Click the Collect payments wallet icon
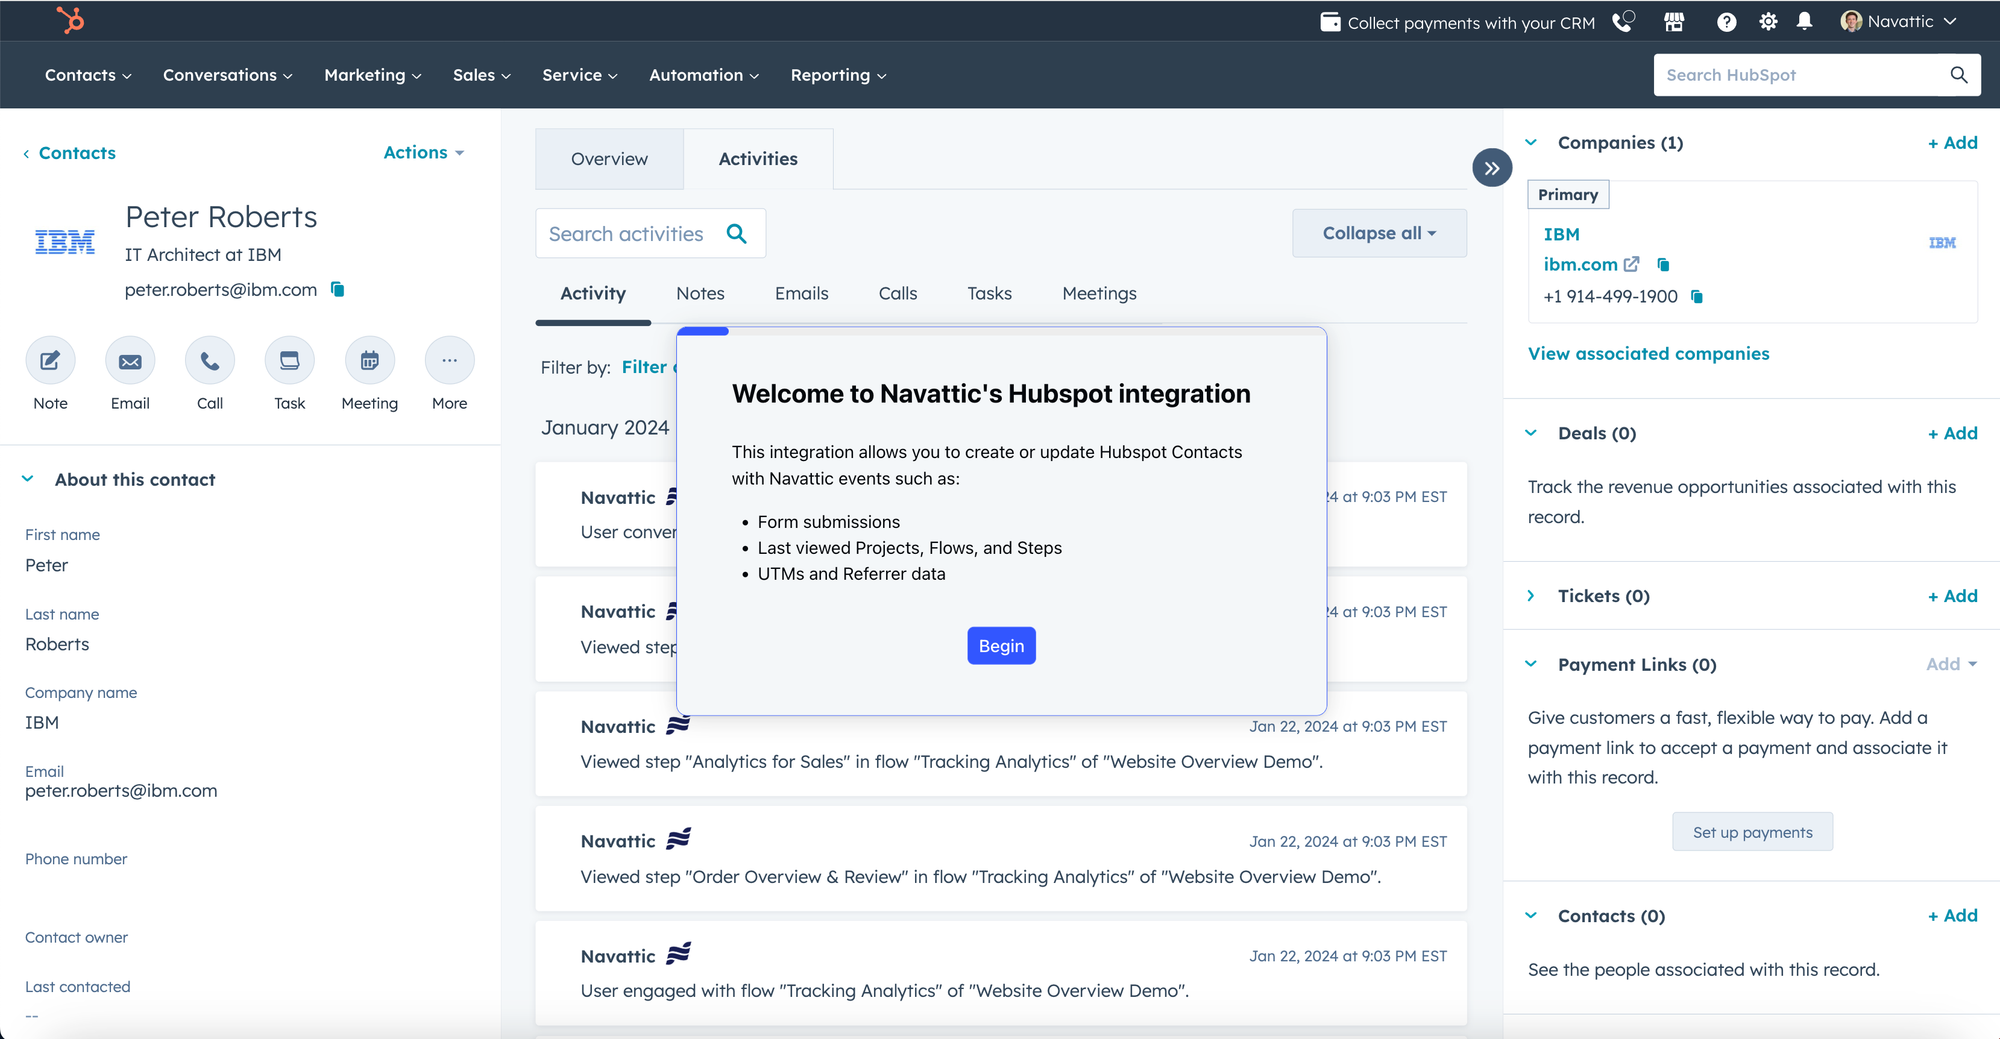Image resolution: width=2000 pixels, height=1039 pixels. pyautogui.click(x=1330, y=22)
